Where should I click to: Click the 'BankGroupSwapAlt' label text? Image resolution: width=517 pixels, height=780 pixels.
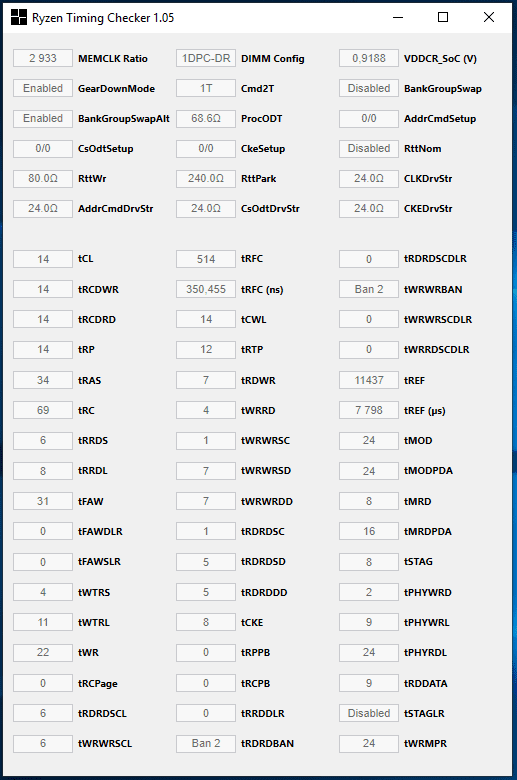tap(124, 119)
